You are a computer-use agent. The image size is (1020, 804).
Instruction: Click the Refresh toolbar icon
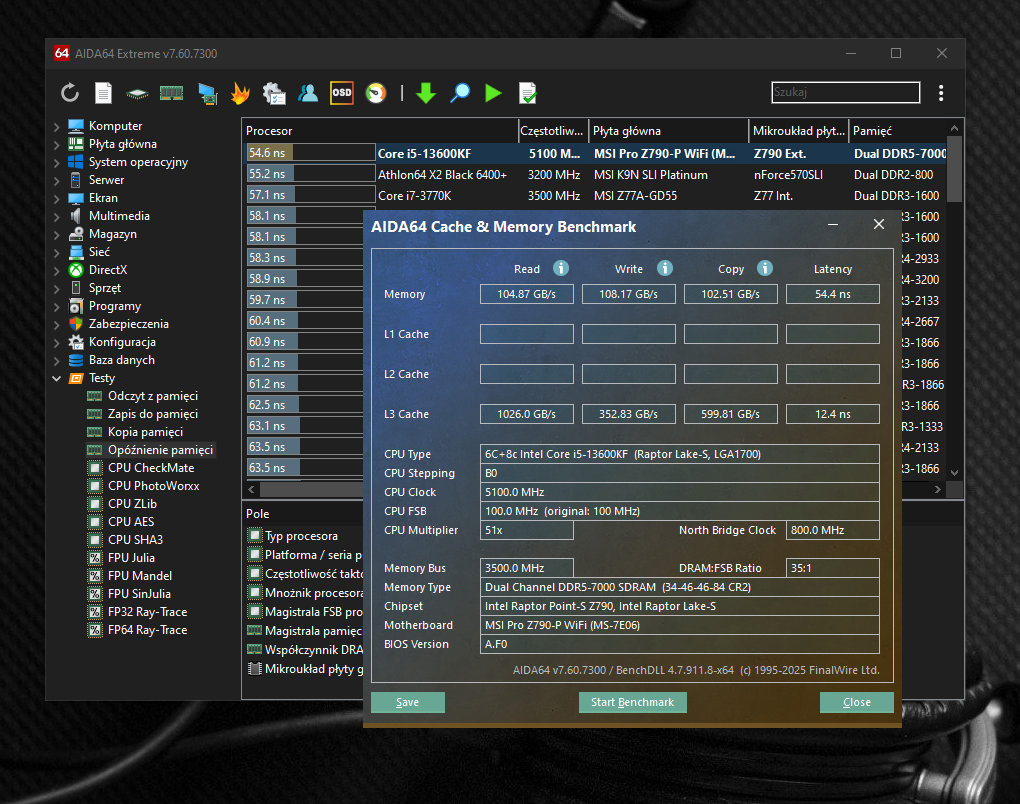69,93
